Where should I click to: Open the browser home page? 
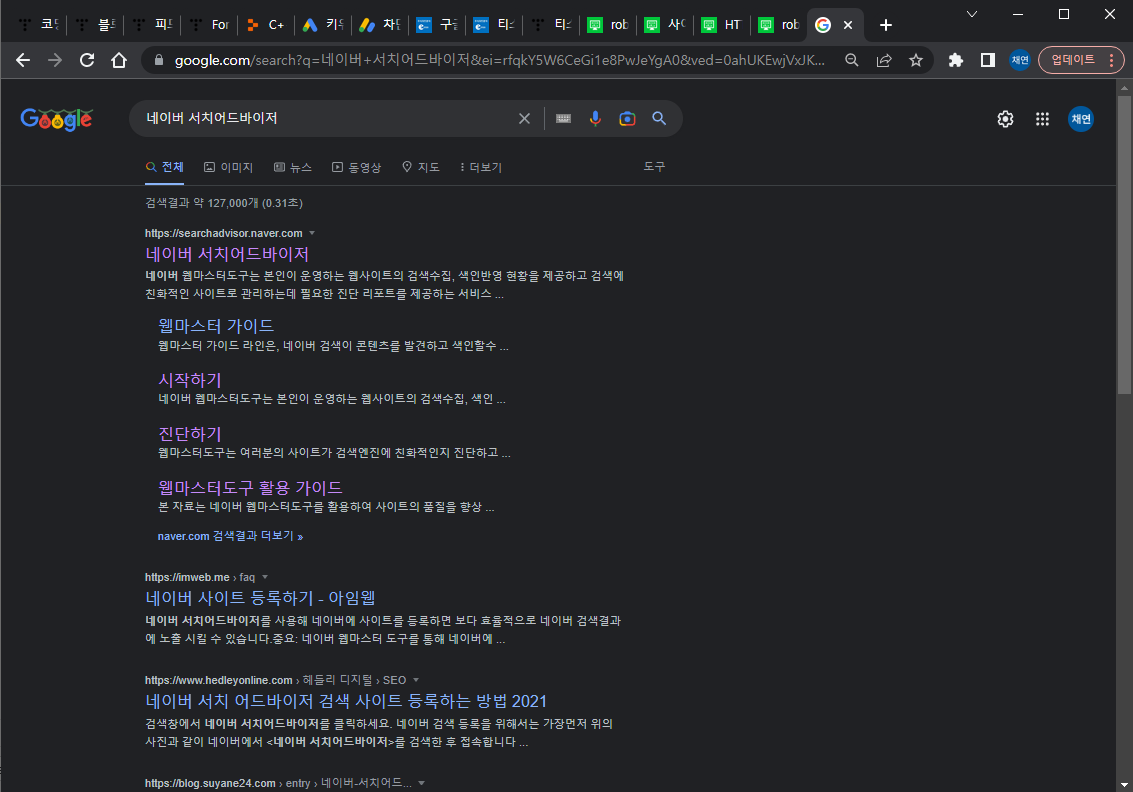tap(119, 60)
